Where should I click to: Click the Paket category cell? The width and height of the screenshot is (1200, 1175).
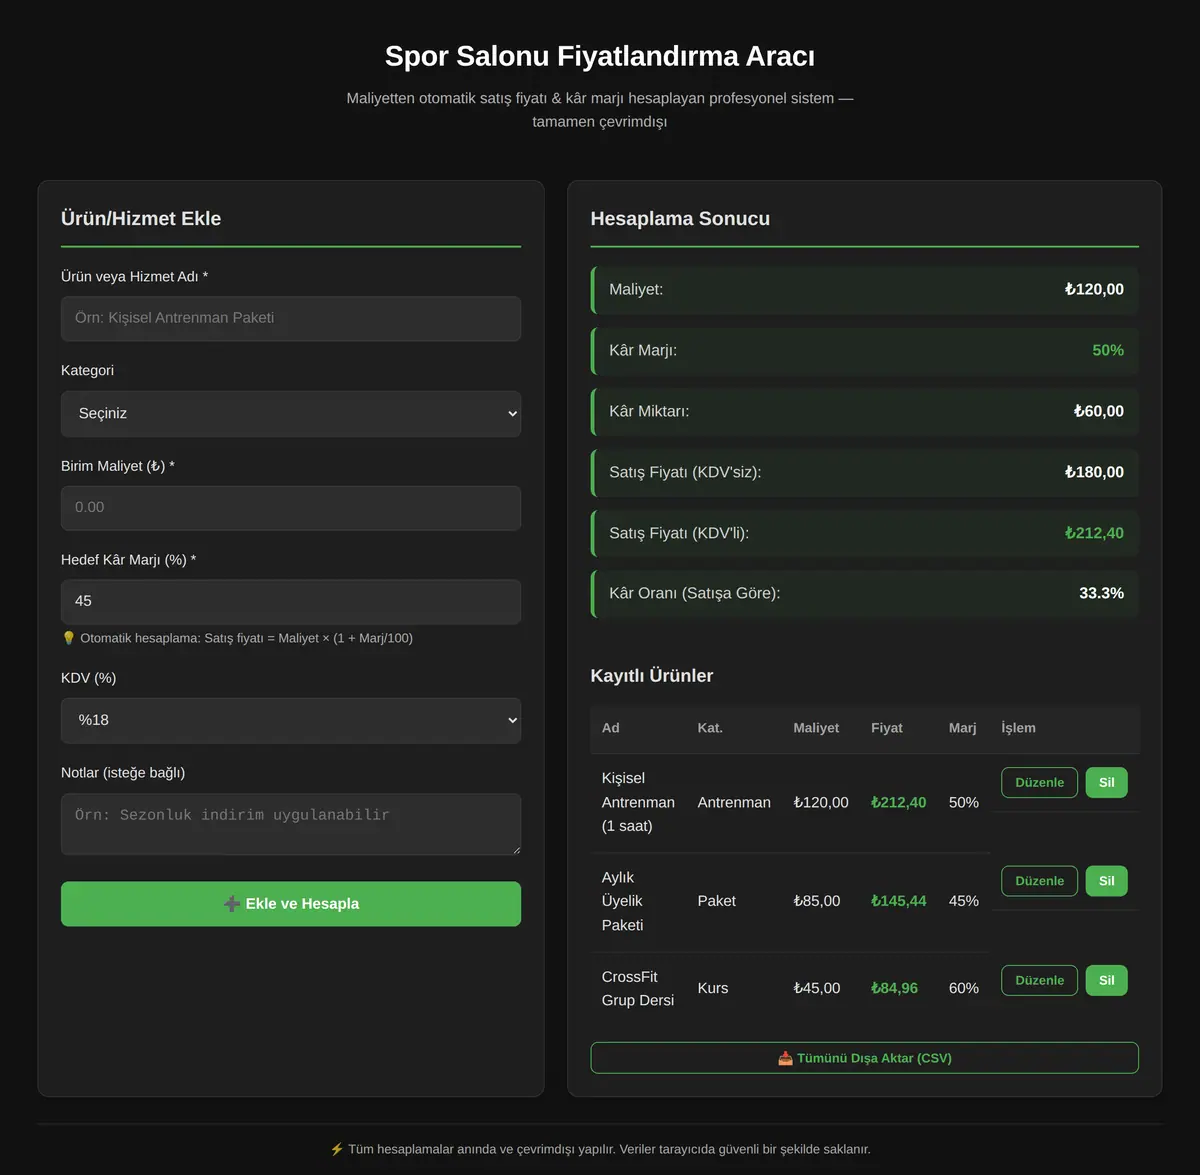tap(717, 901)
